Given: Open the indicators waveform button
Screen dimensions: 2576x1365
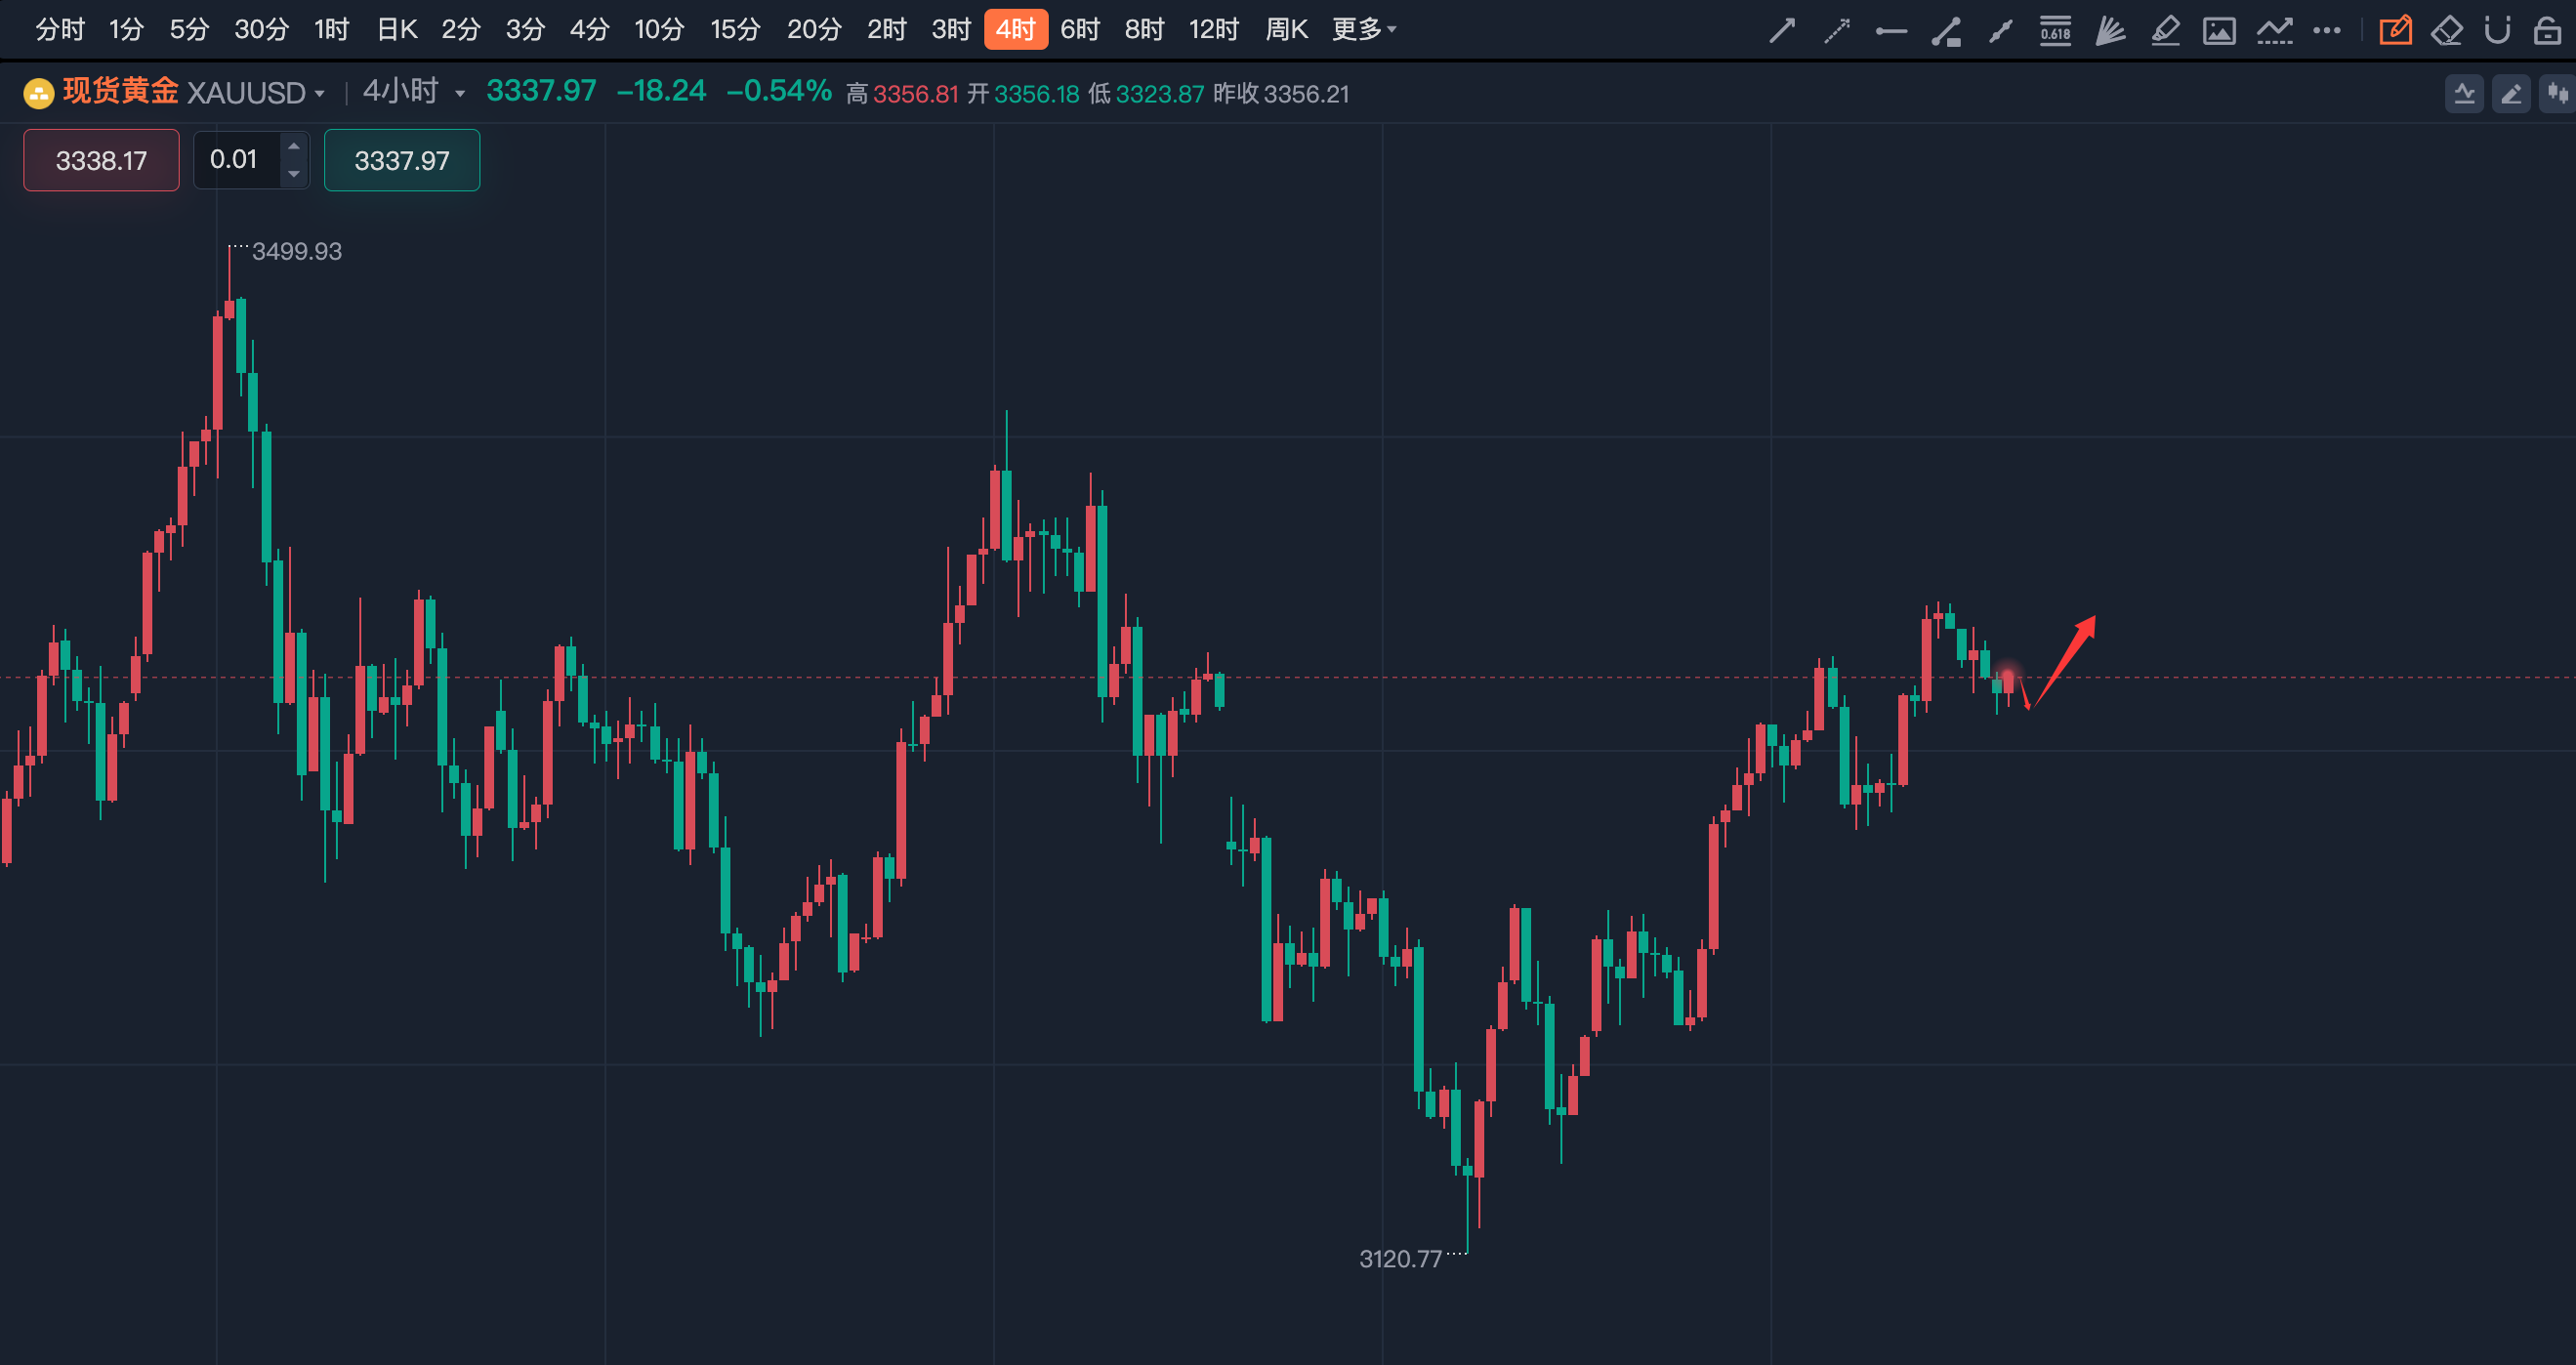Looking at the screenshot, I should click(2464, 94).
